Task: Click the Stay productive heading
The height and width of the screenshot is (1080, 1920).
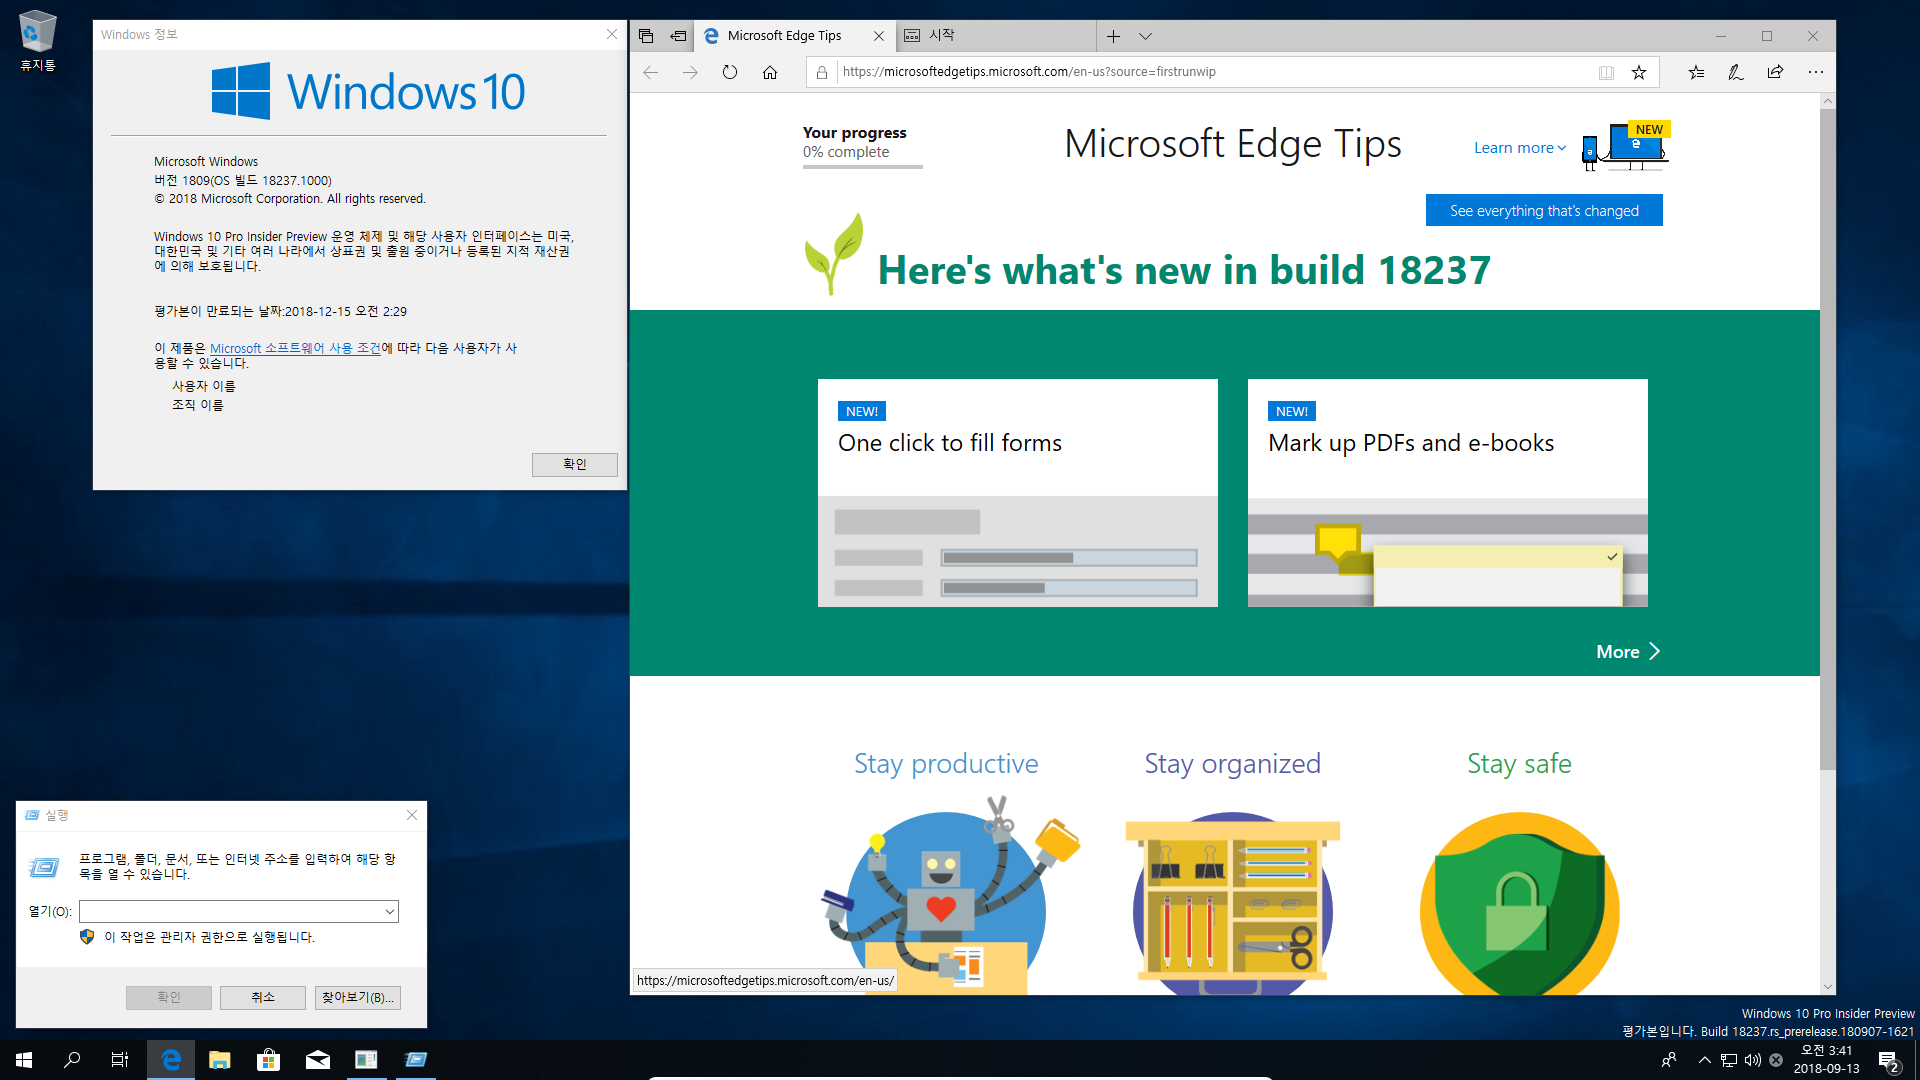Action: pos(946,764)
